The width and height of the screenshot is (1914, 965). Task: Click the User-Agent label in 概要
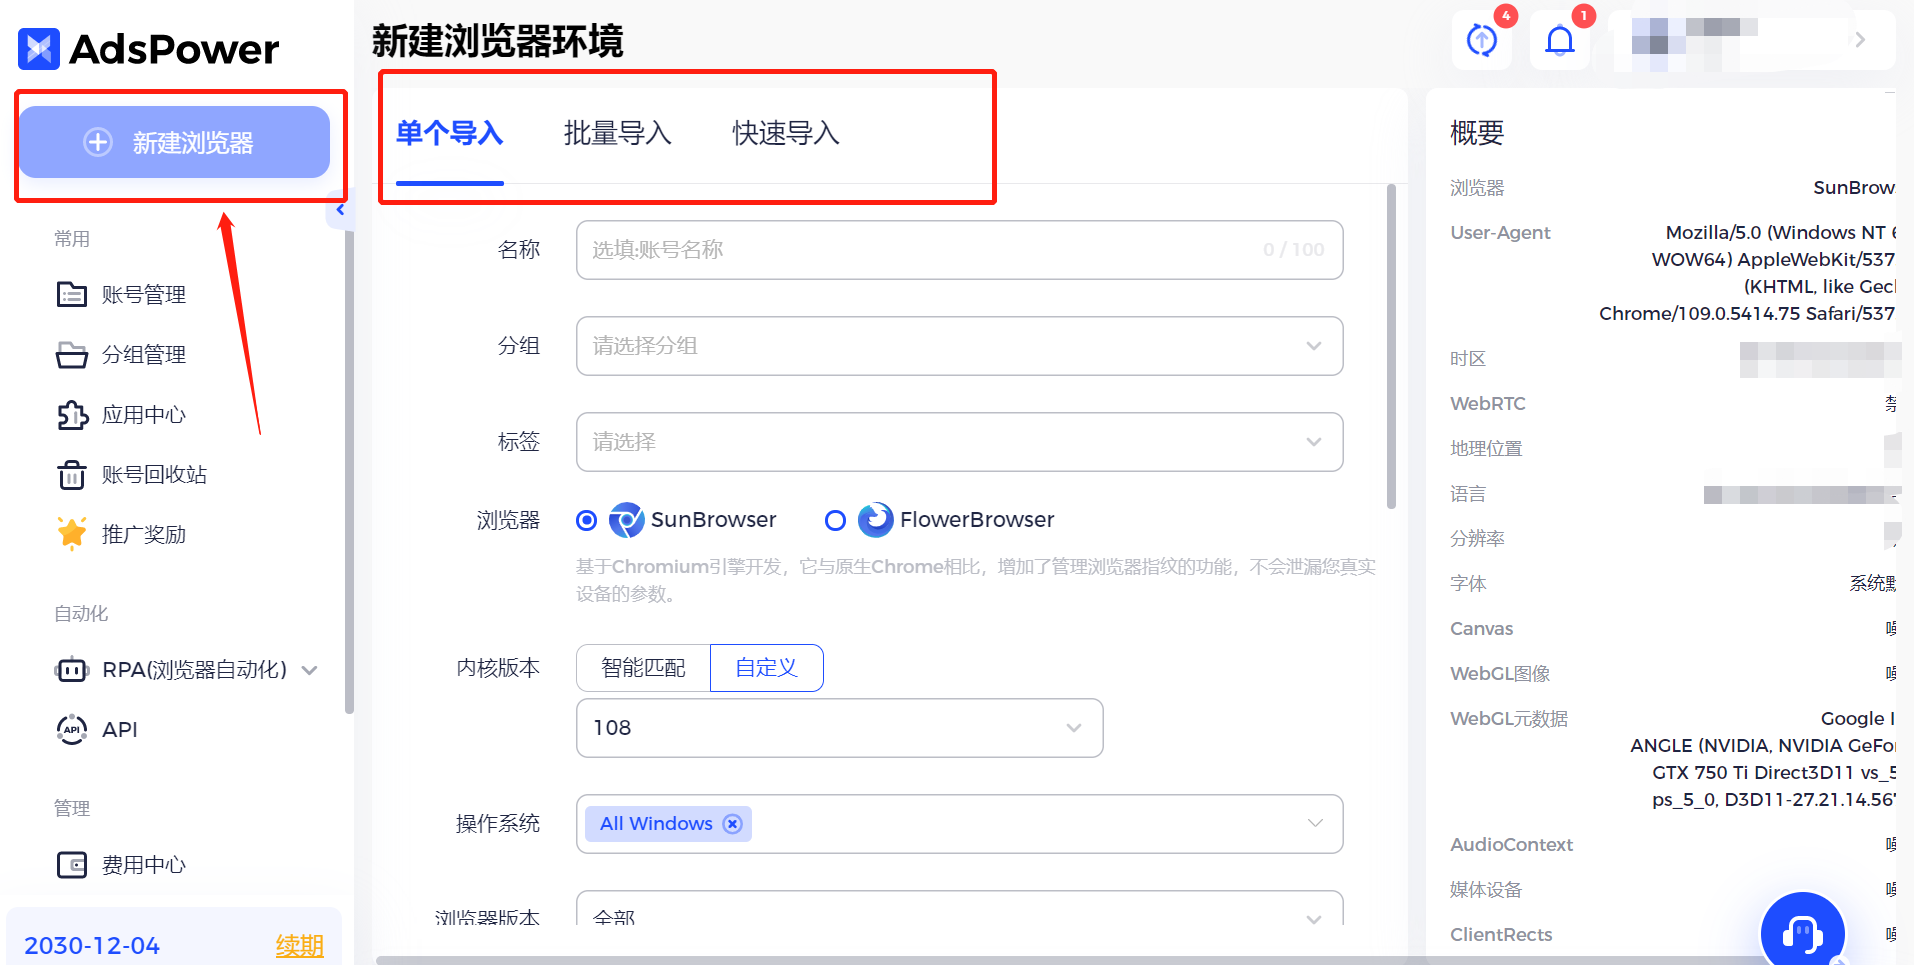[1500, 233]
